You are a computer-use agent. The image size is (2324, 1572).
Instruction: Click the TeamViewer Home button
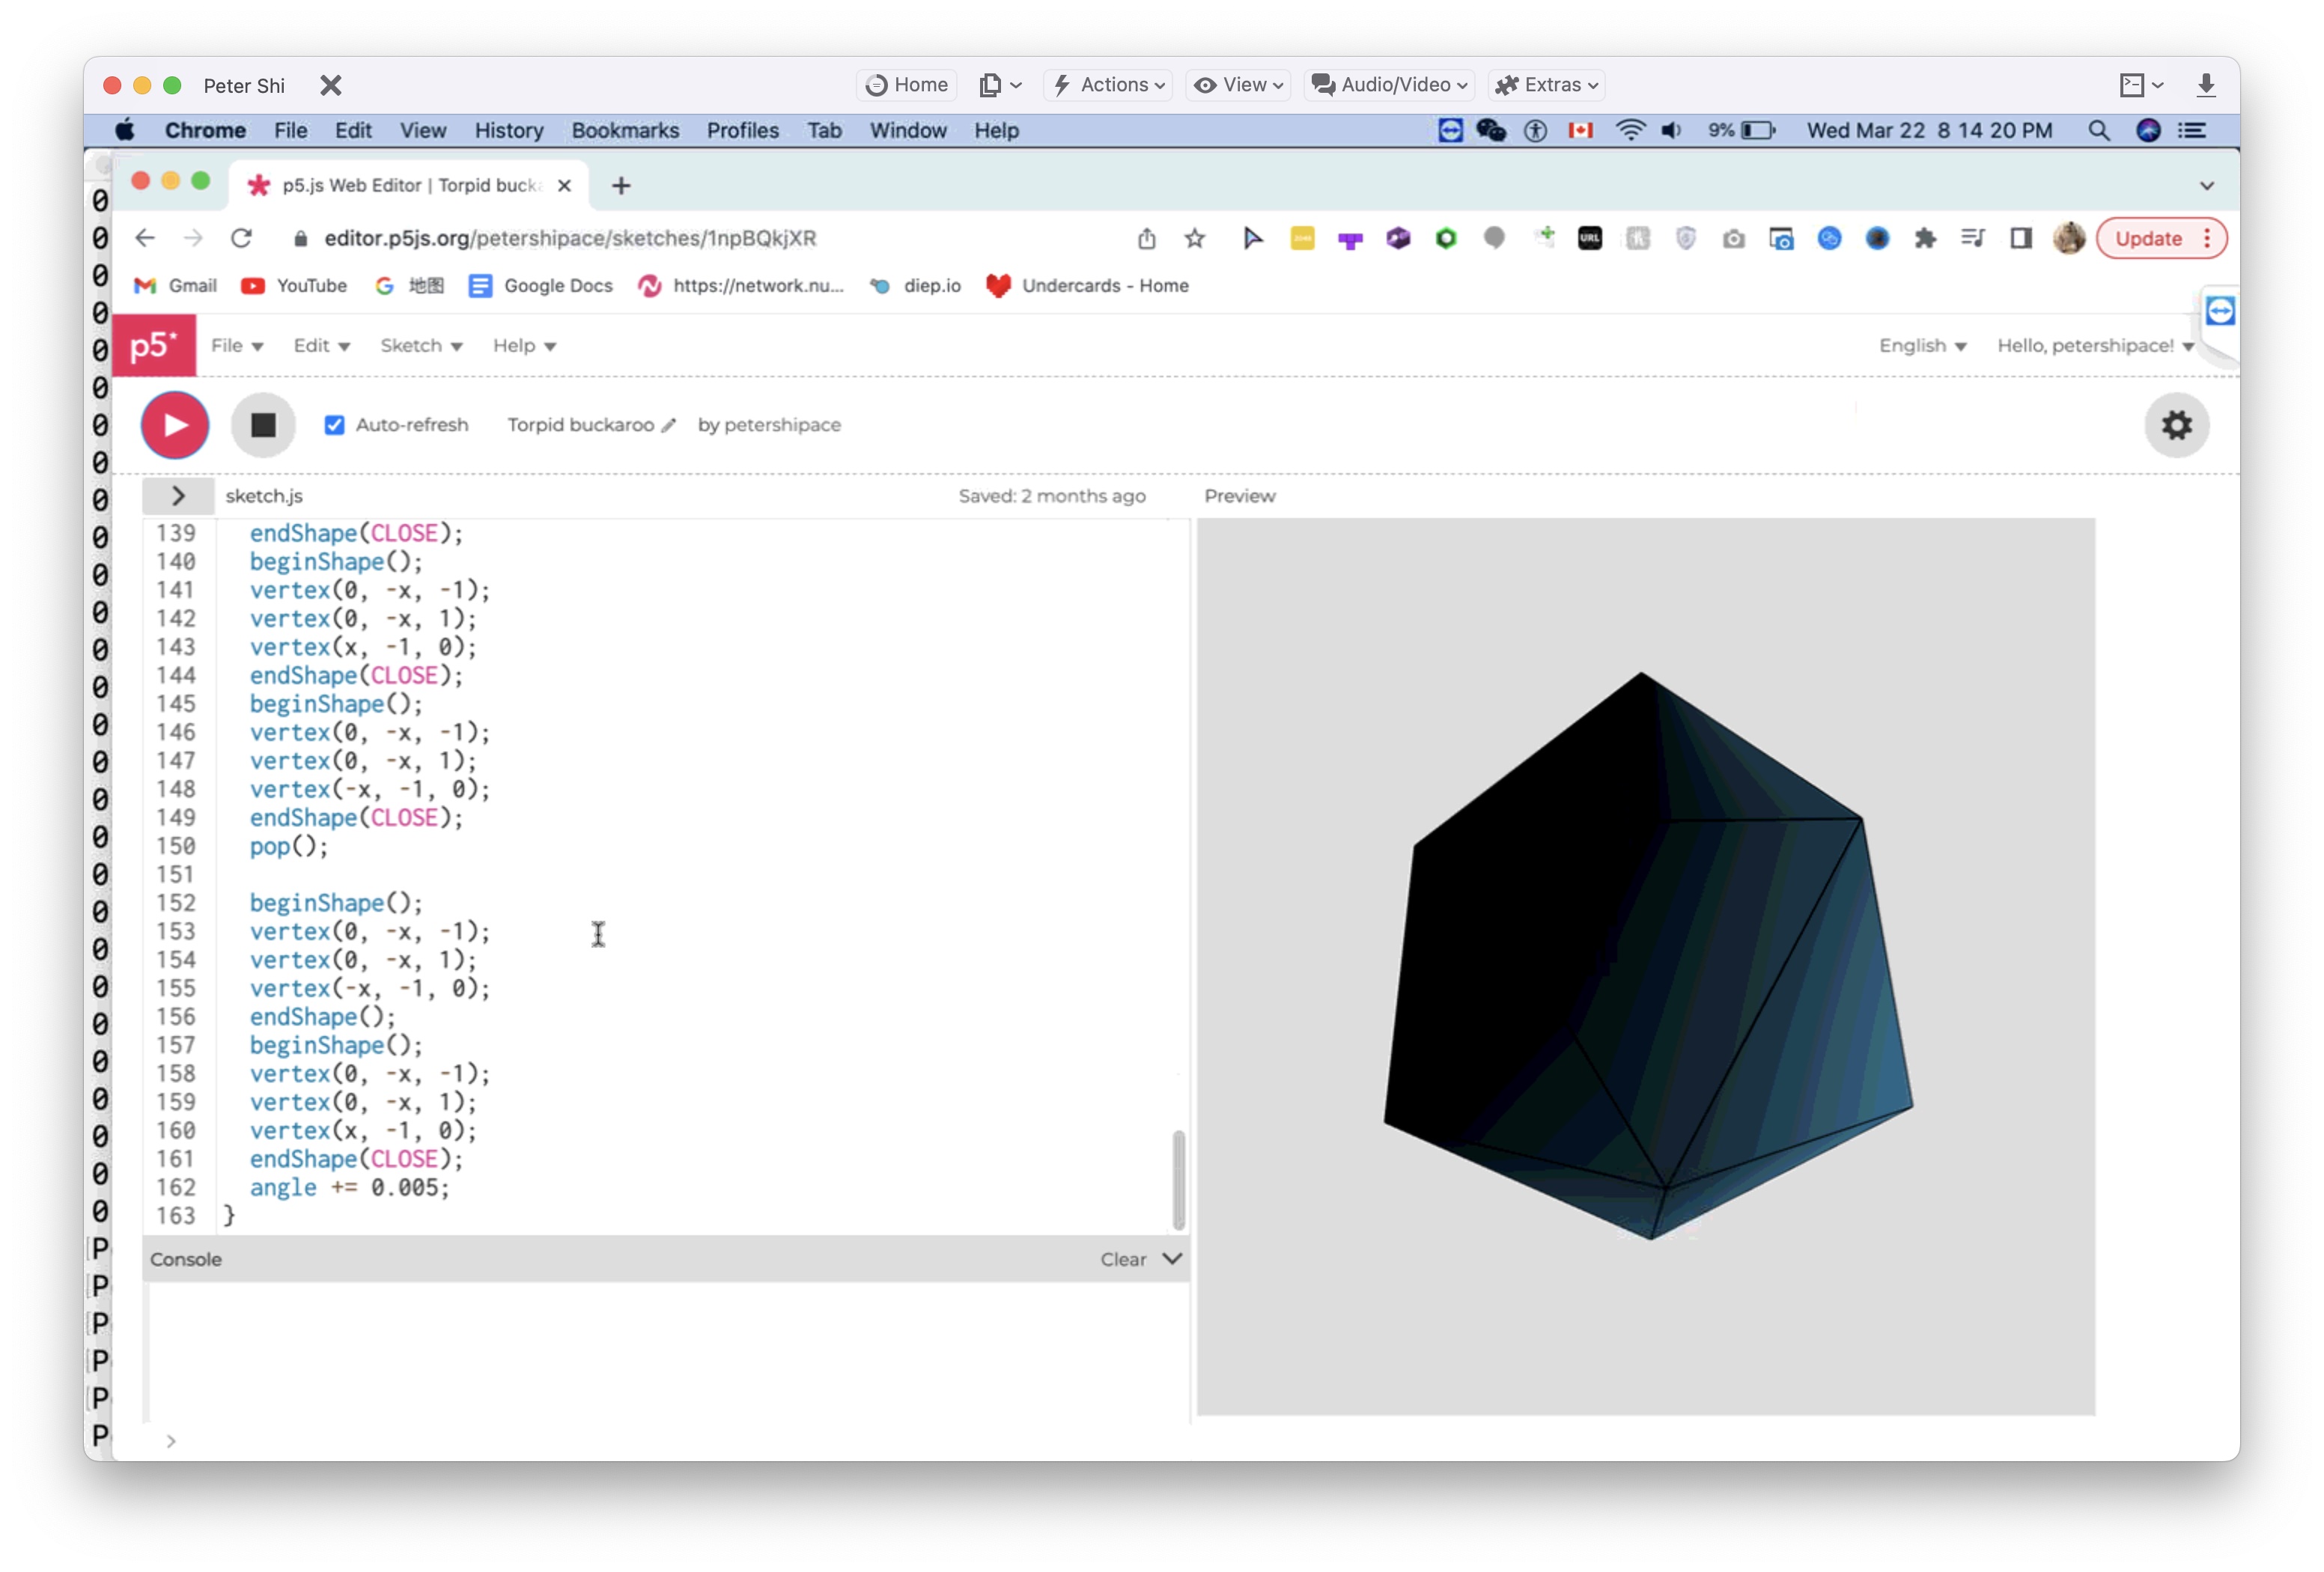coord(907,85)
